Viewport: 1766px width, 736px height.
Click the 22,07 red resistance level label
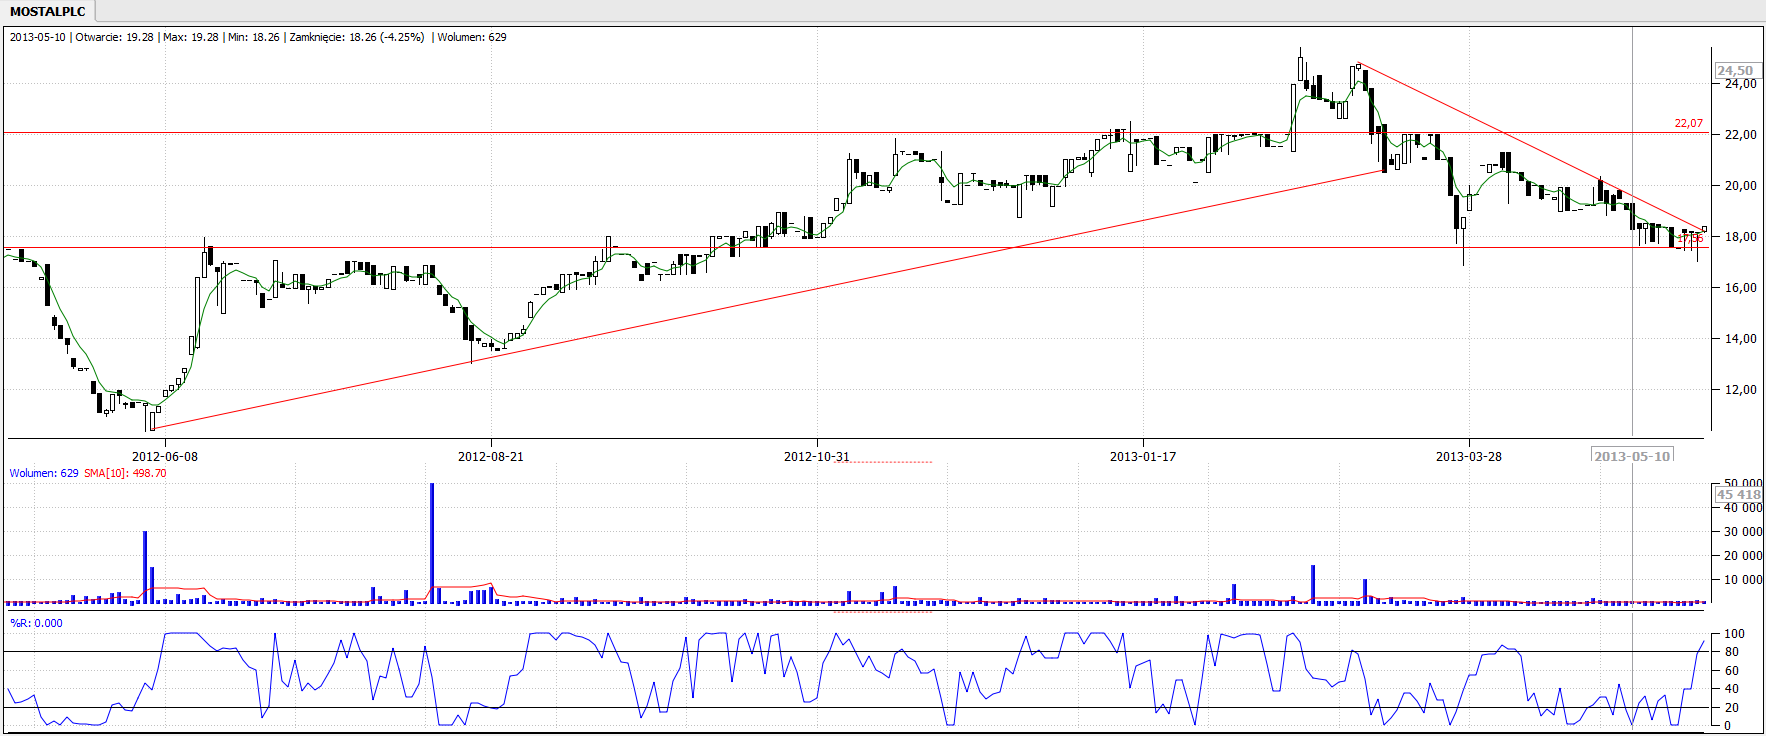pyautogui.click(x=1688, y=123)
